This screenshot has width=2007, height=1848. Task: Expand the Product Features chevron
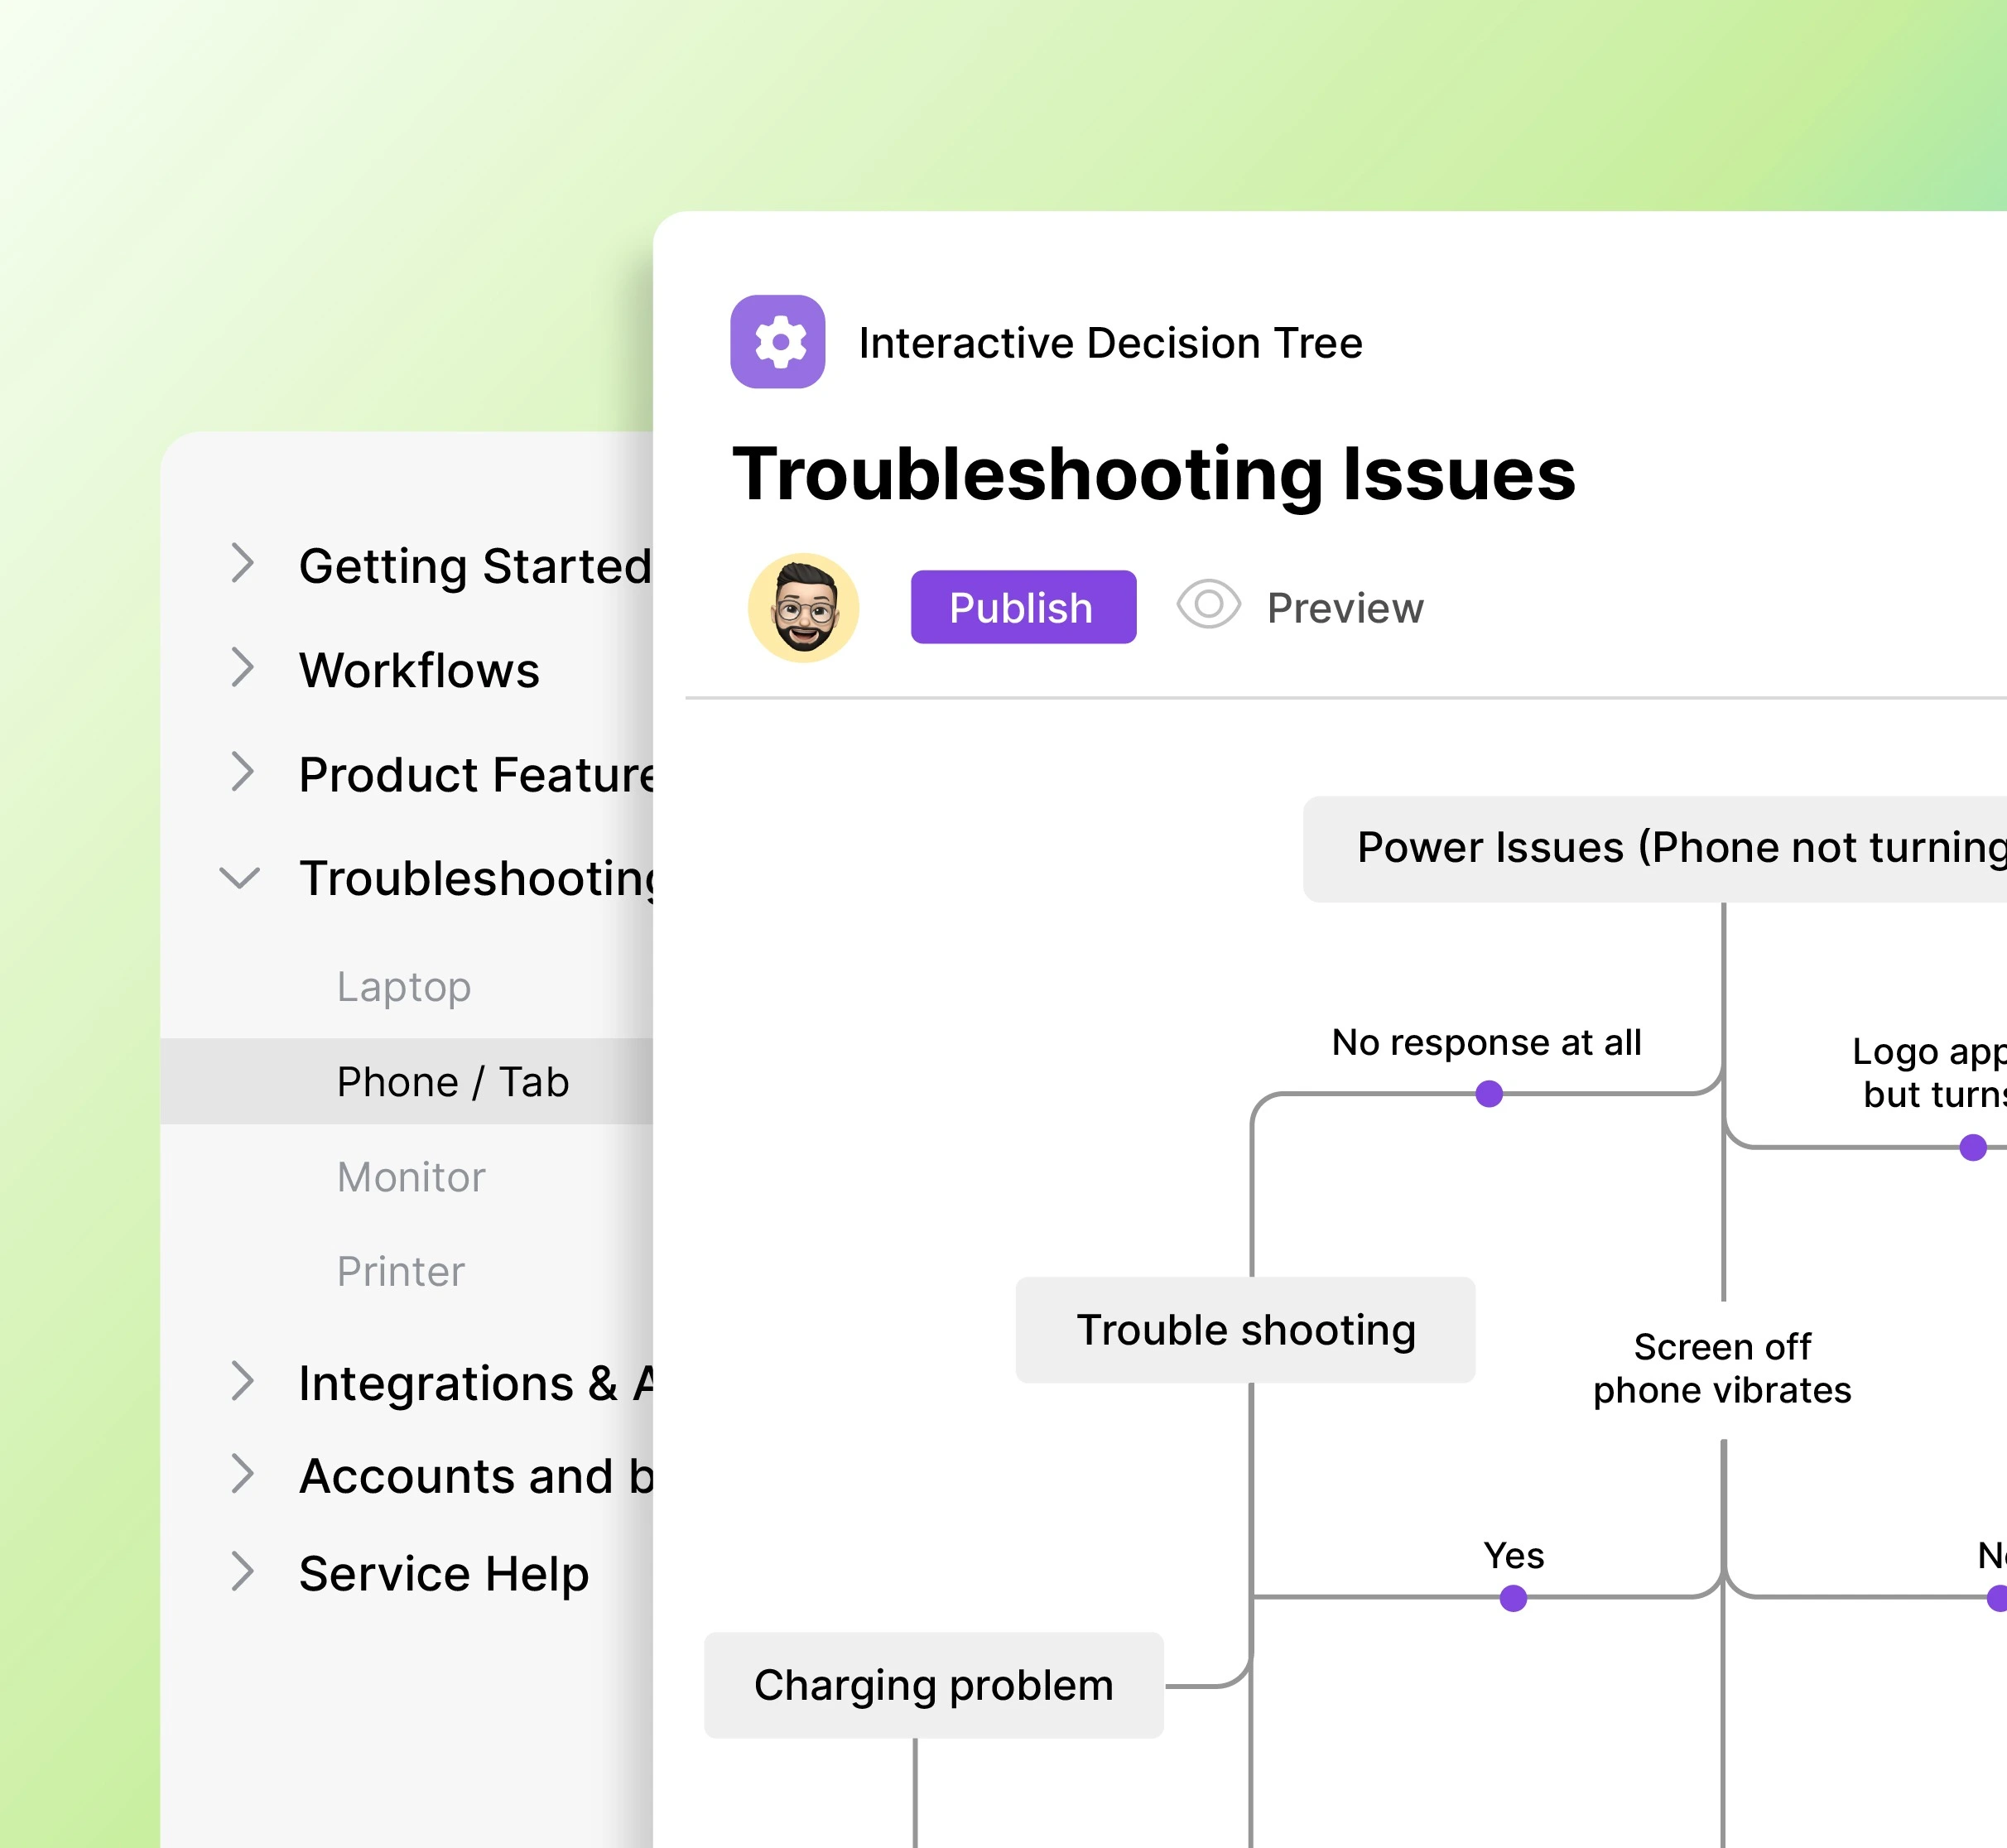click(241, 771)
